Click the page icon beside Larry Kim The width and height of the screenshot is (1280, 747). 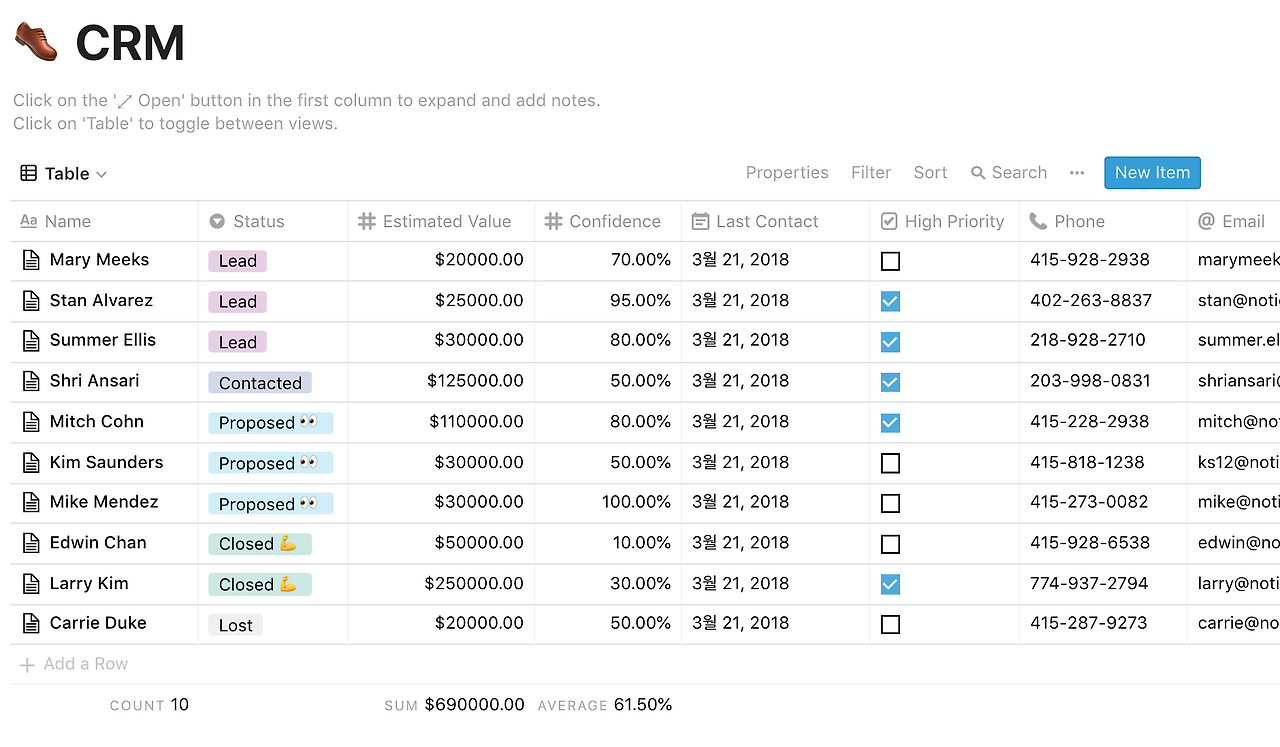31,584
